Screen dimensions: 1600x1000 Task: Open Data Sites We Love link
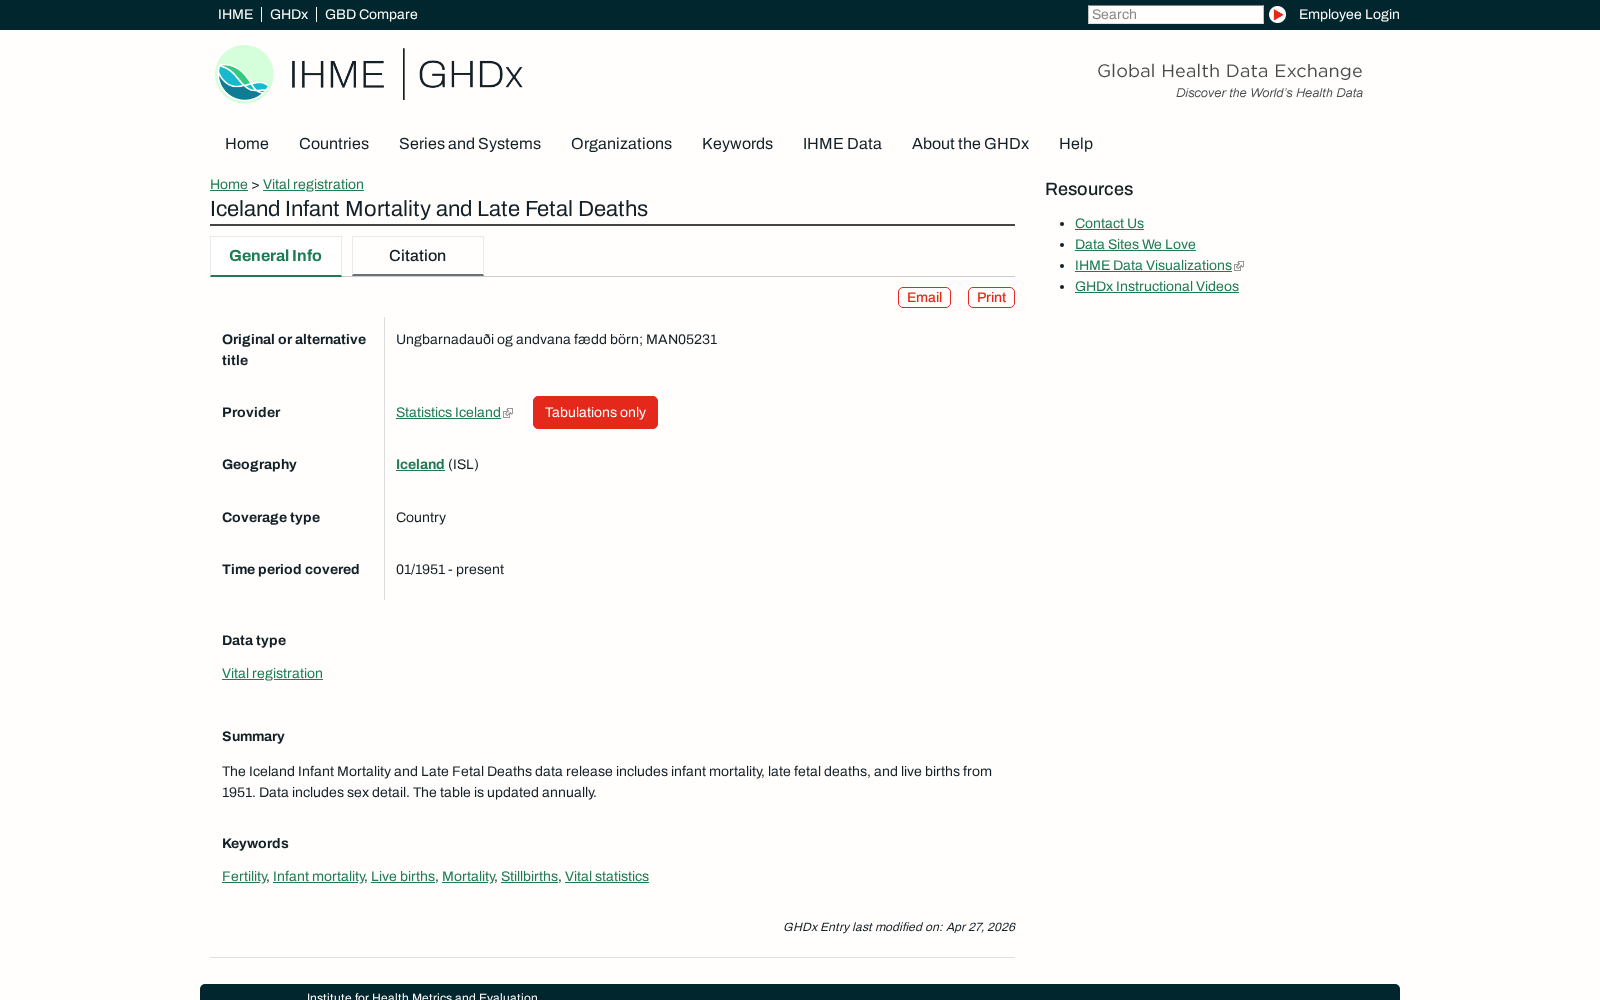tap(1135, 244)
